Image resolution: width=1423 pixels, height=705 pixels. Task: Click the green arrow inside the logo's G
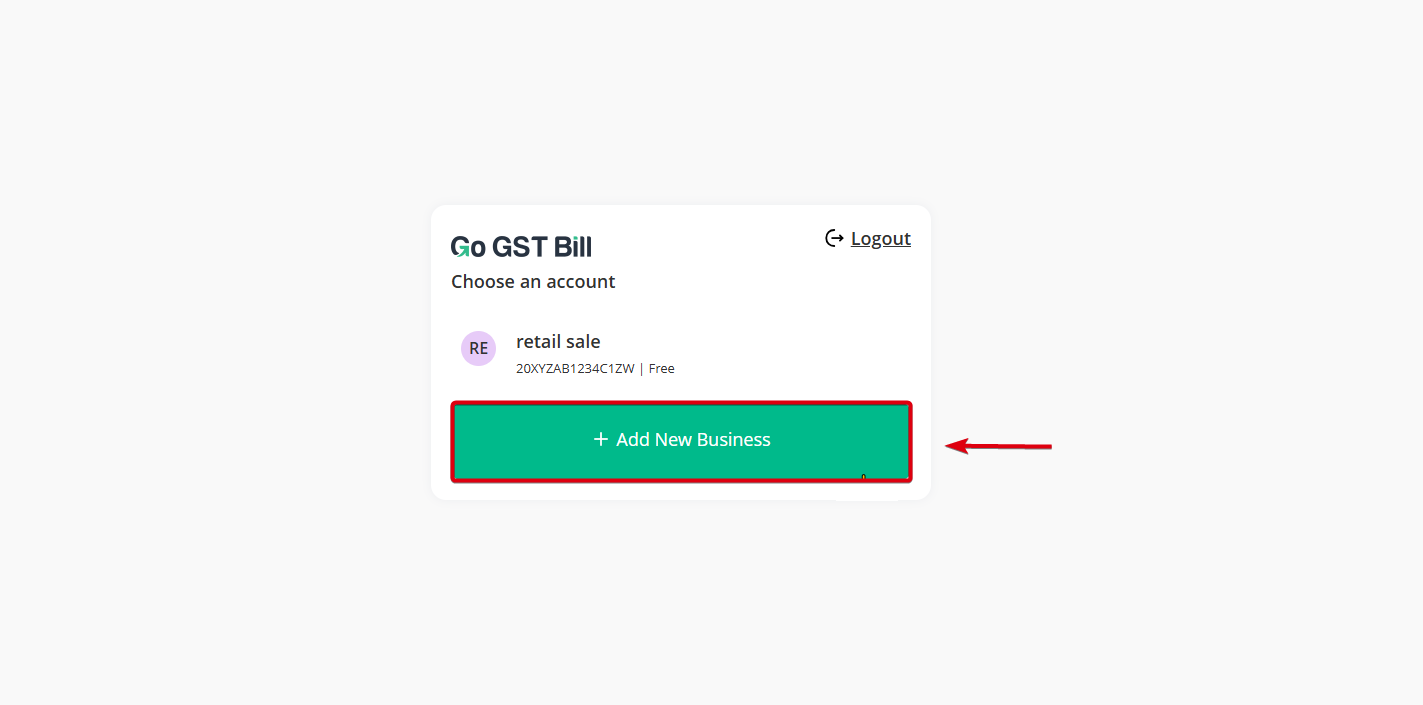pyautogui.click(x=463, y=251)
